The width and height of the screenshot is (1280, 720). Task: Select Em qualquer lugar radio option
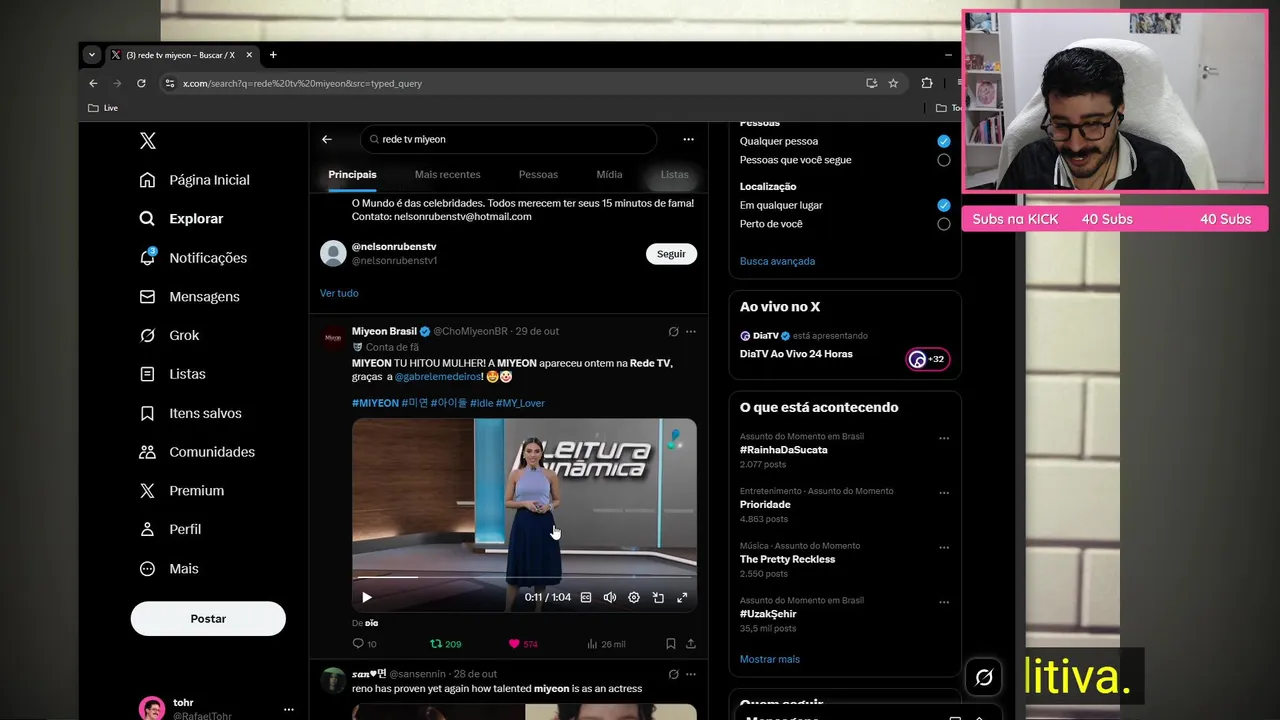pos(943,205)
